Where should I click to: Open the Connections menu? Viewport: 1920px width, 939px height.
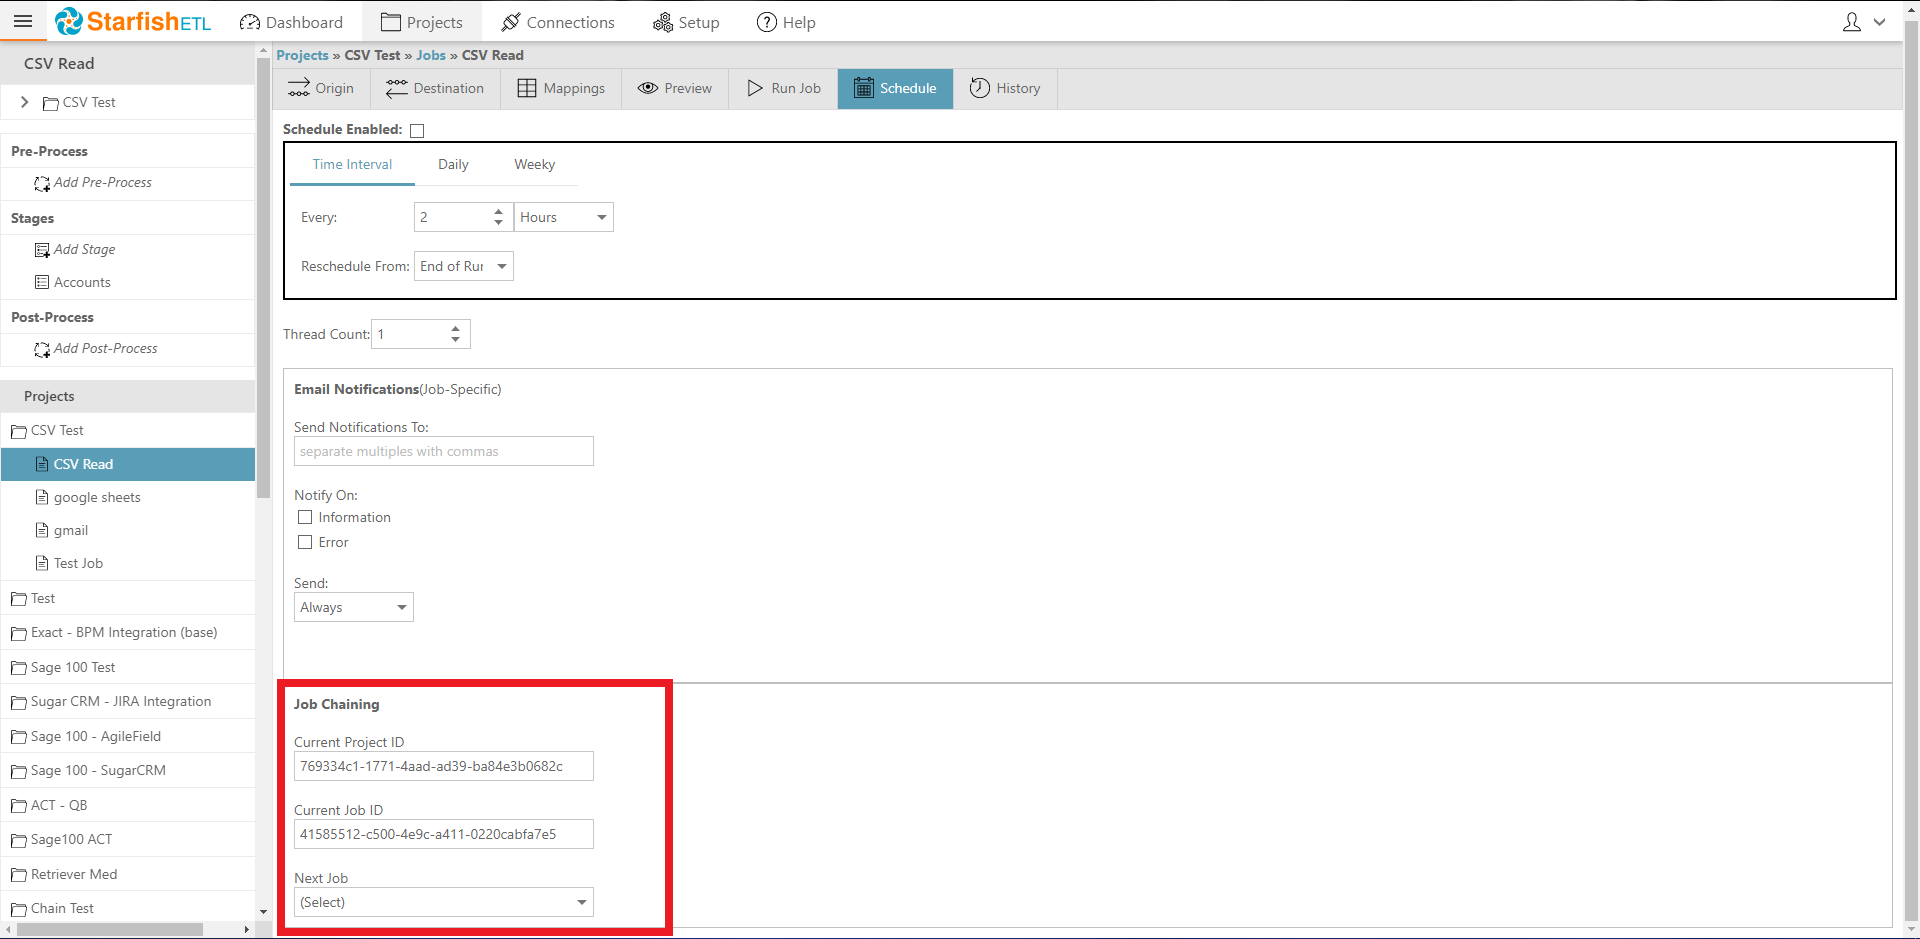(x=558, y=22)
